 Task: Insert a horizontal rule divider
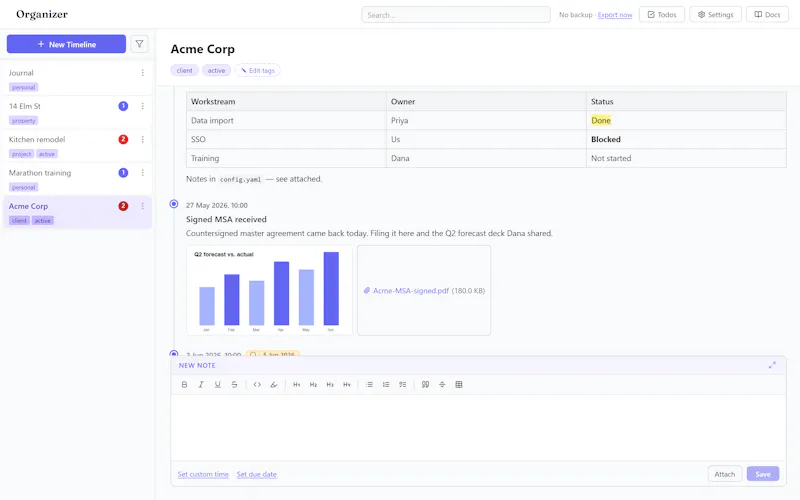[x=442, y=385]
